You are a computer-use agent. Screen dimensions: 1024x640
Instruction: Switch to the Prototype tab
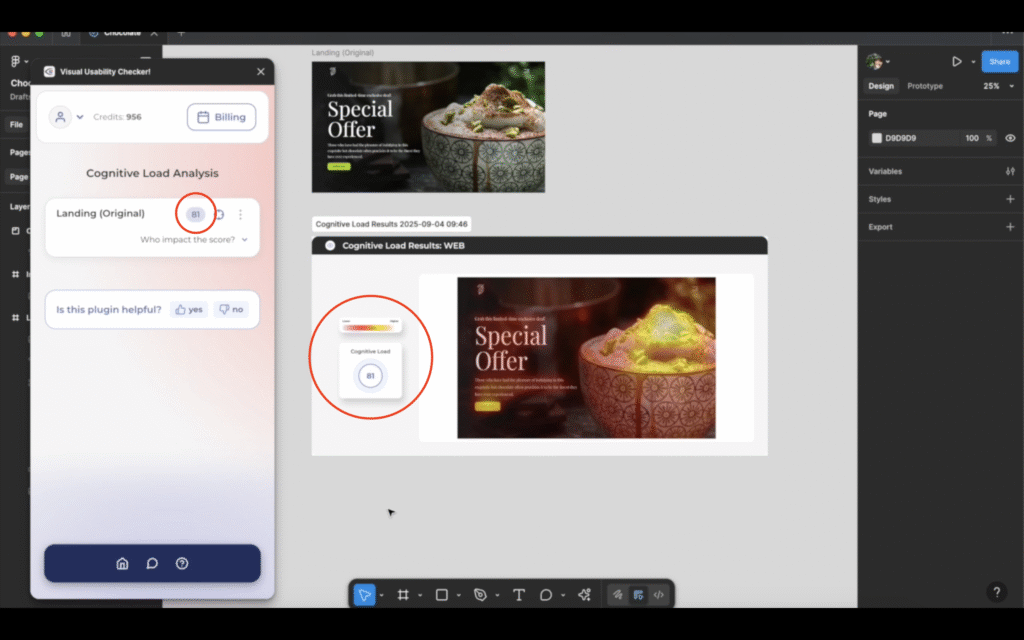pyautogui.click(x=924, y=86)
